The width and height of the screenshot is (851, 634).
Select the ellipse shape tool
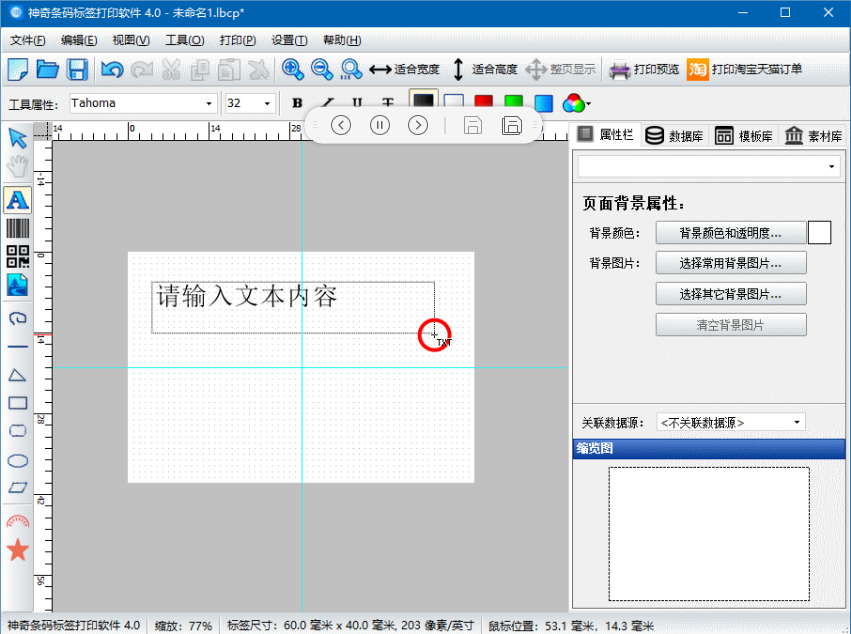click(x=17, y=460)
